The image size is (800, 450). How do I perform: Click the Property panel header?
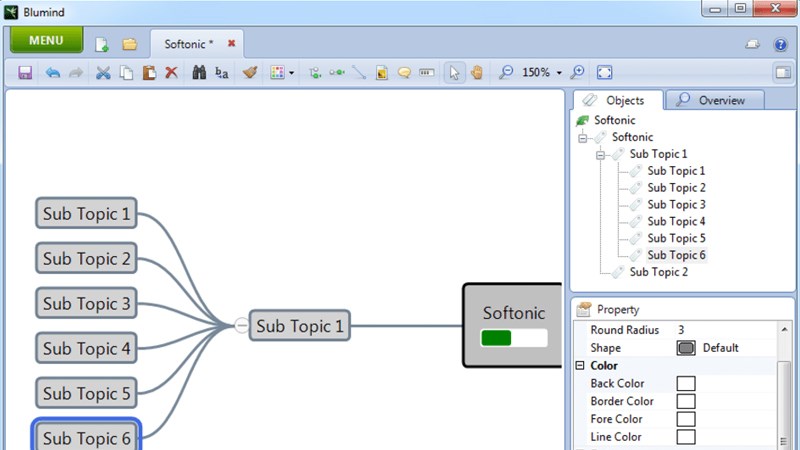[682, 310]
